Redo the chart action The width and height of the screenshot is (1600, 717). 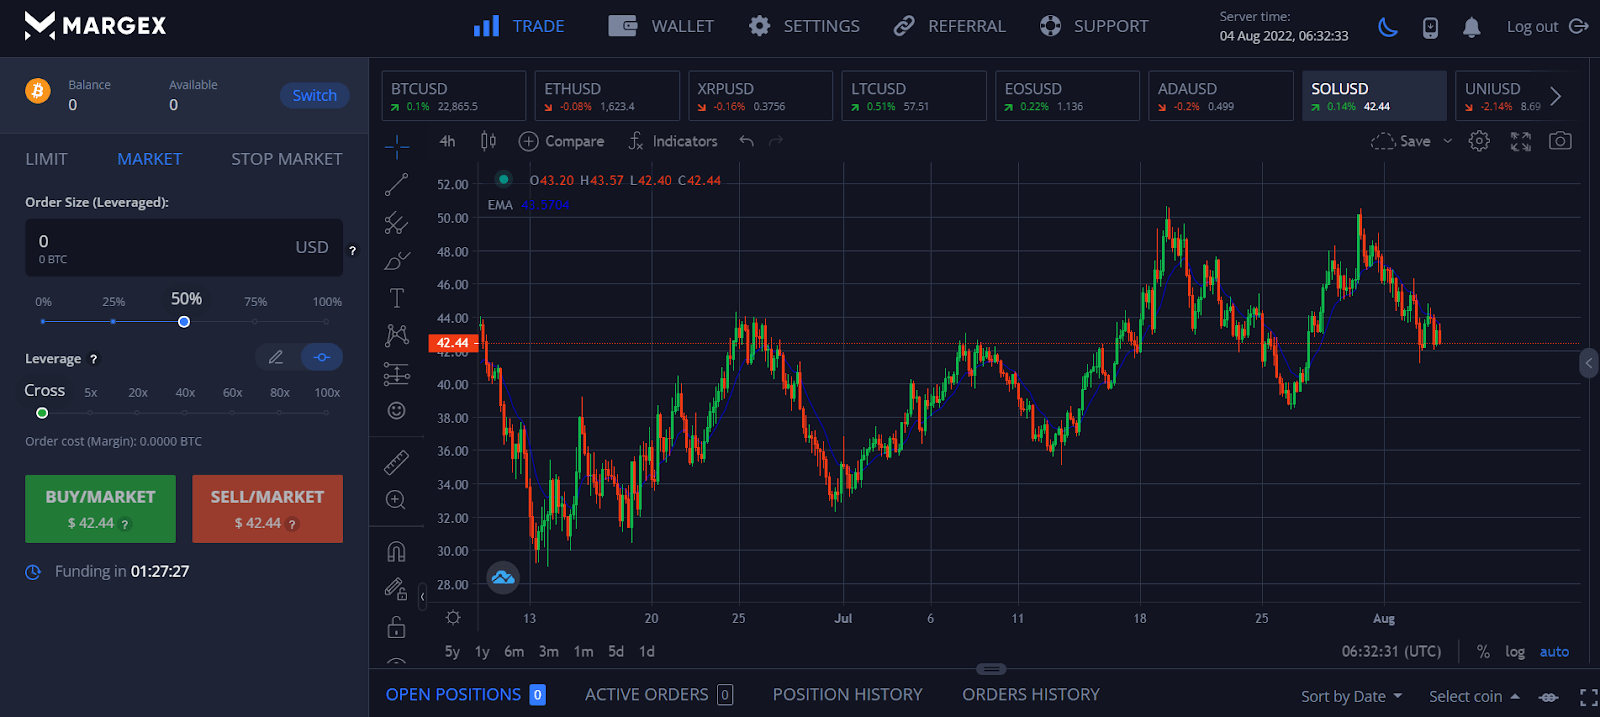pos(775,141)
